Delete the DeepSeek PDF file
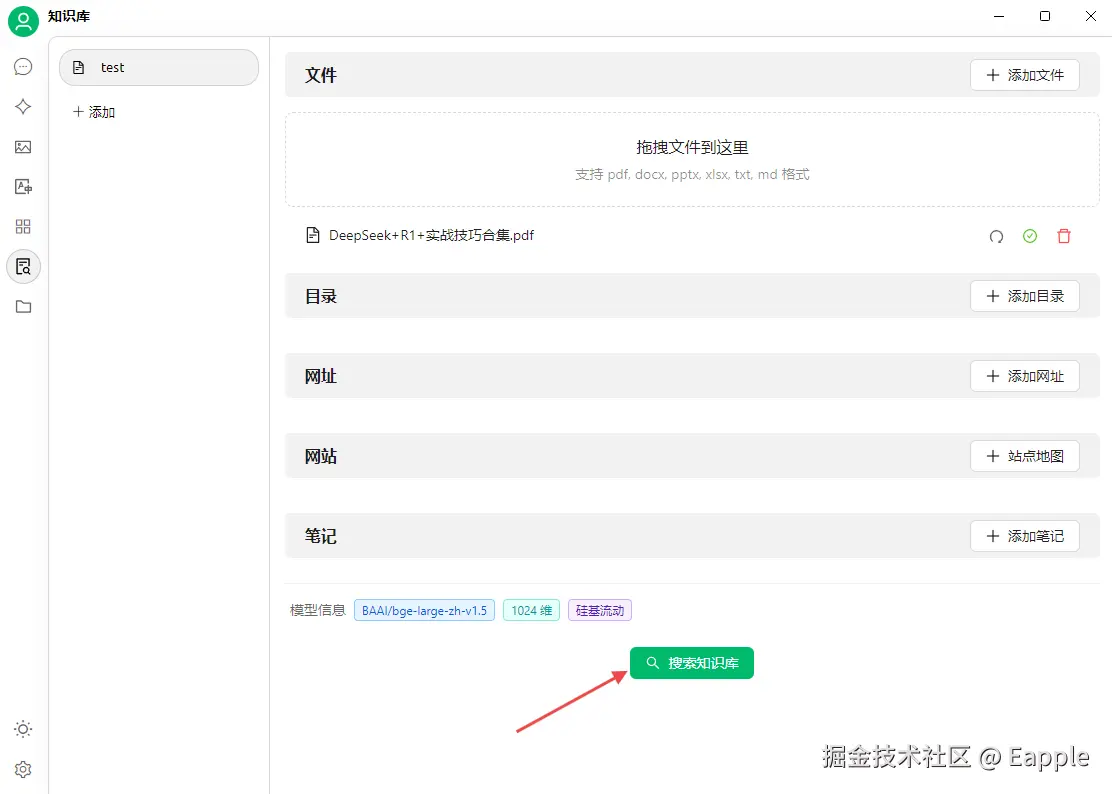 1064,236
